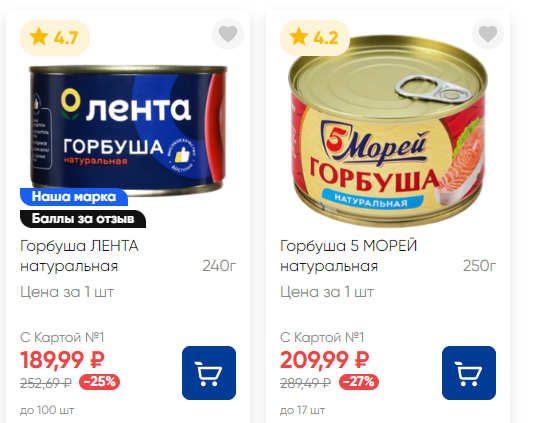547x423 pixels.
Task: Add Горбуша ЛЕНТА to cart
Action: click(209, 373)
